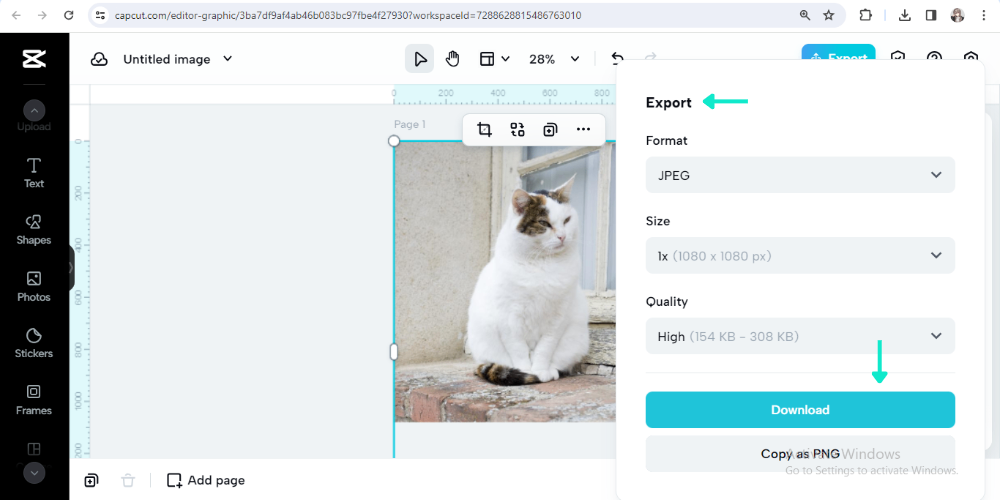This screenshot has width=1000, height=500.
Task: Click Add page button
Action: [206, 480]
